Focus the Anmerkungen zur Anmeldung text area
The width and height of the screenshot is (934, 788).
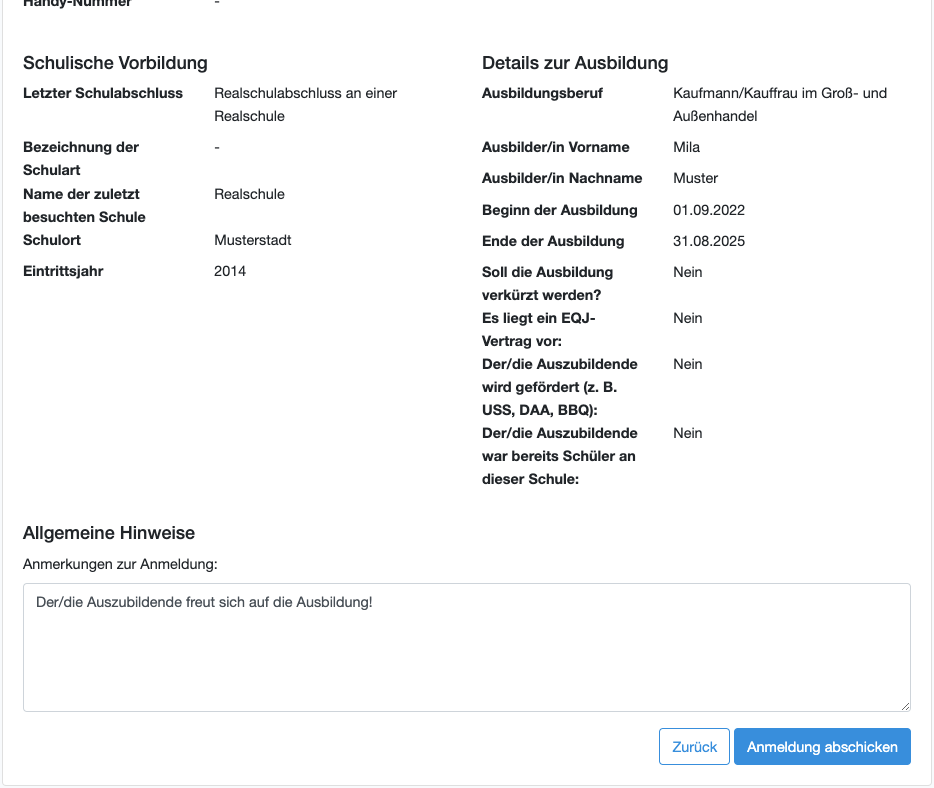(x=466, y=647)
